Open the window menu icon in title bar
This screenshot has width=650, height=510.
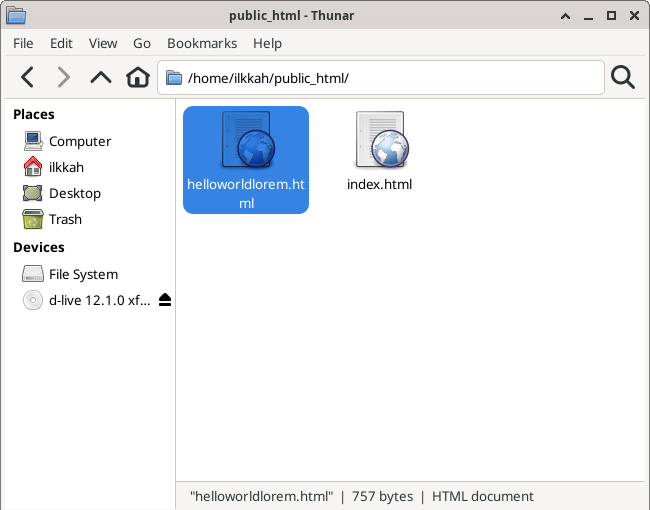[17, 15]
